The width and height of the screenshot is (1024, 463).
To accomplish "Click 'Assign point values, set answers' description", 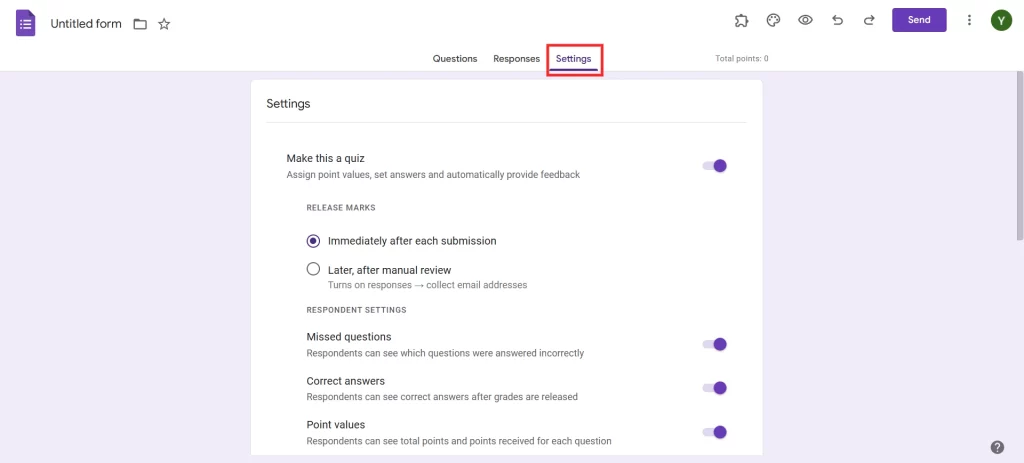I will (x=433, y=175).
